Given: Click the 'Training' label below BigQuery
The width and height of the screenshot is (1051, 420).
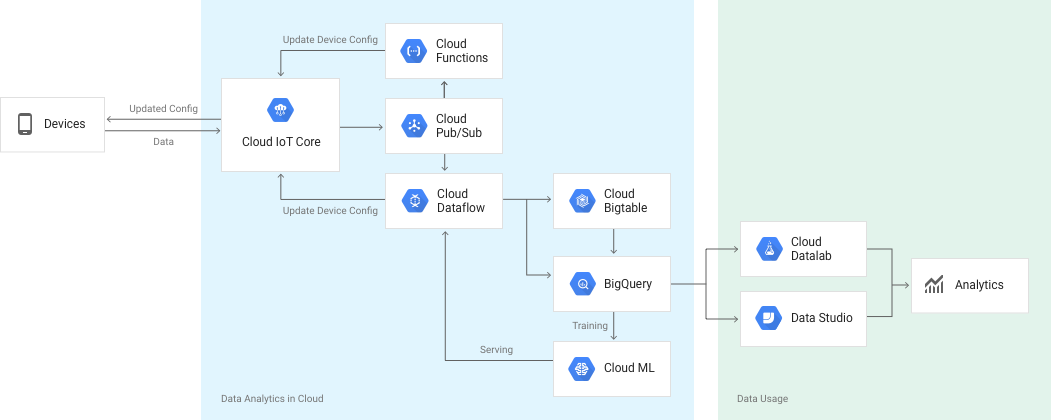Looking at the screenshot, I should [x=590, y=326].
